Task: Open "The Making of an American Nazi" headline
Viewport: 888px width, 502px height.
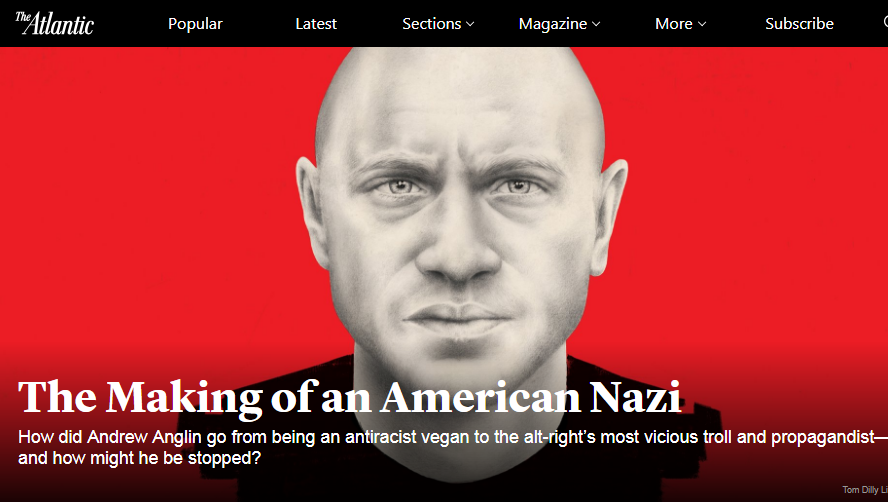Action: 349,398
